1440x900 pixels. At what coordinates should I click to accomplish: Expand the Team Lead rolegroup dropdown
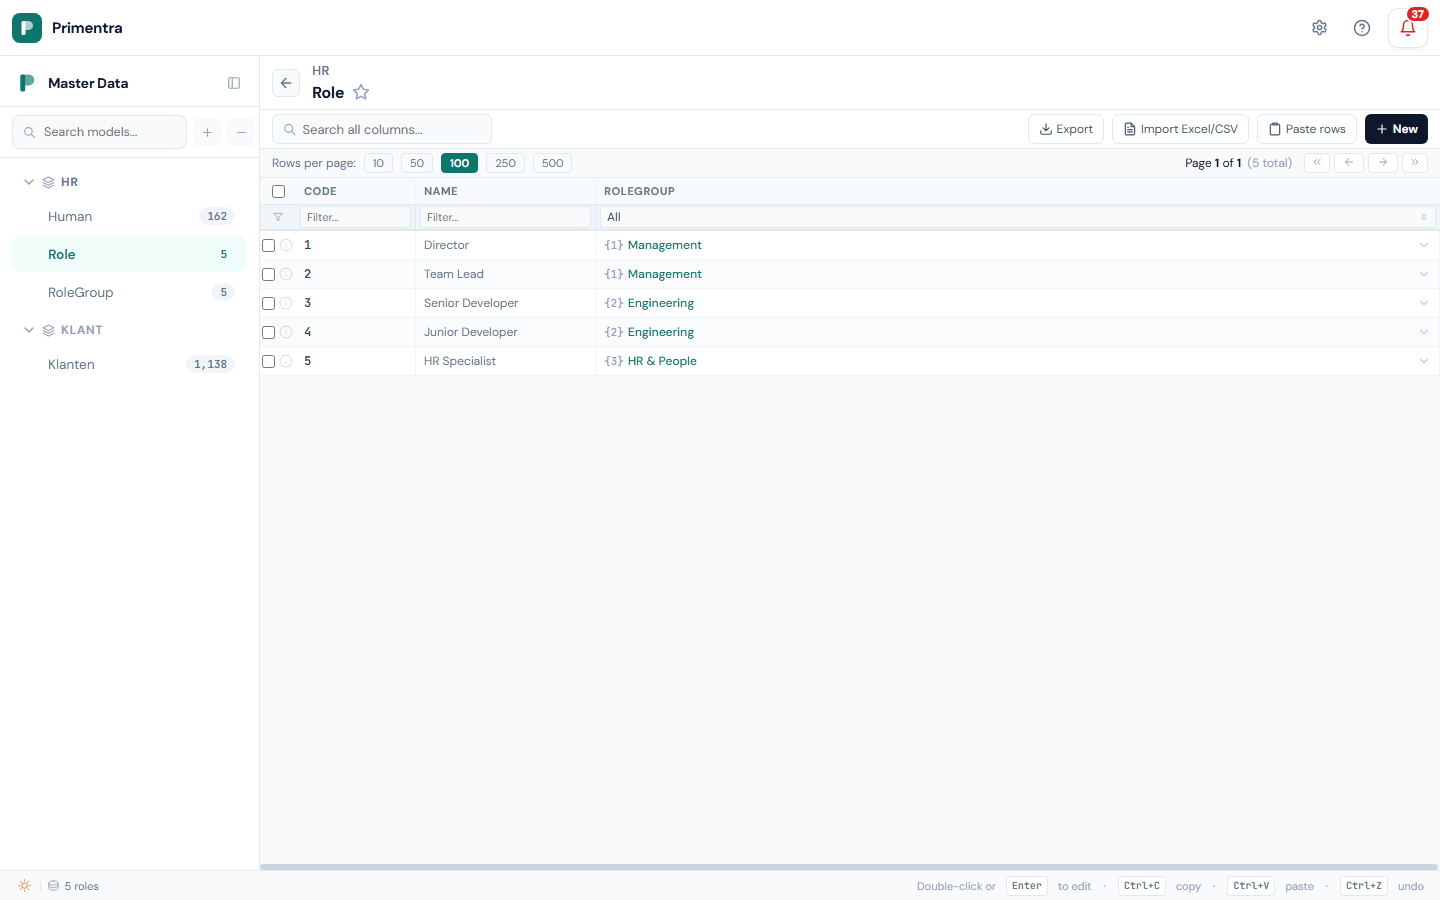point(1423,274)
